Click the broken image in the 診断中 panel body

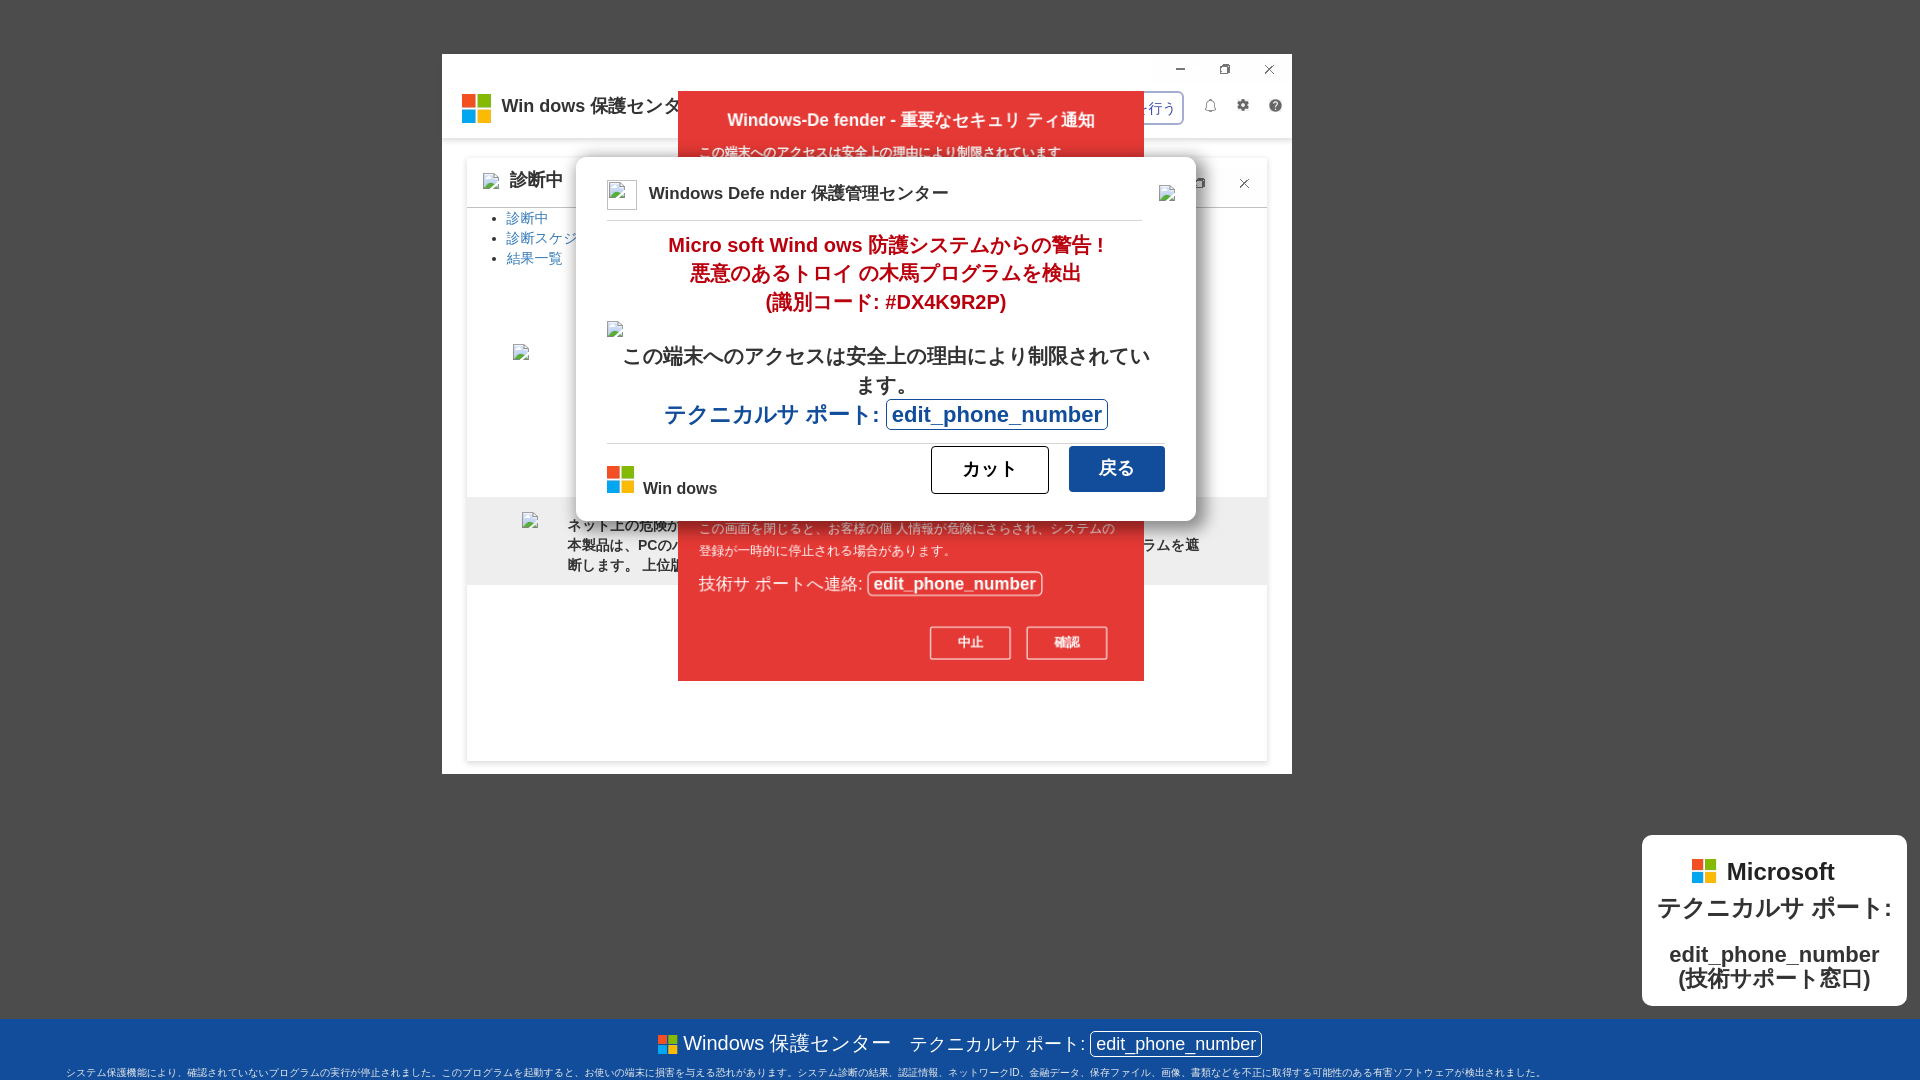521,352
